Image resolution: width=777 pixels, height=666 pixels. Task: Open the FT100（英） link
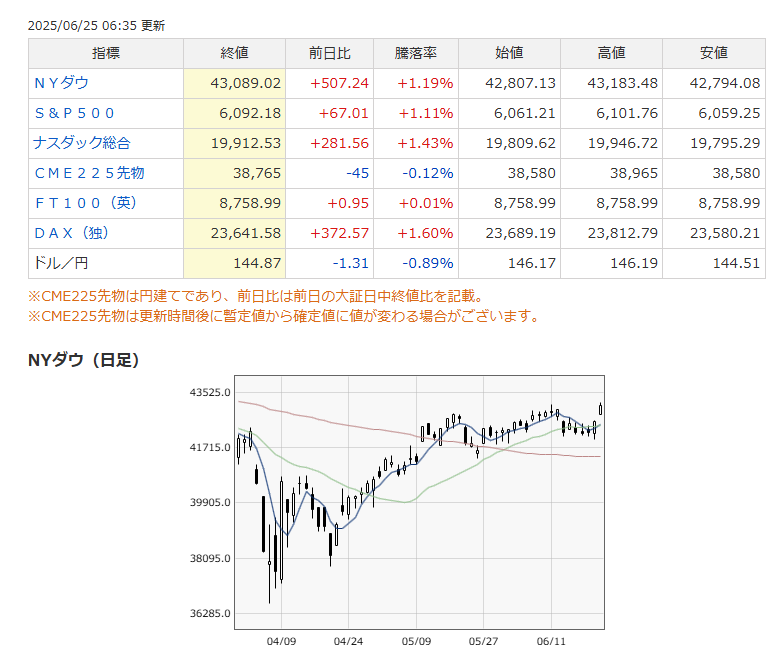[86, 203]
